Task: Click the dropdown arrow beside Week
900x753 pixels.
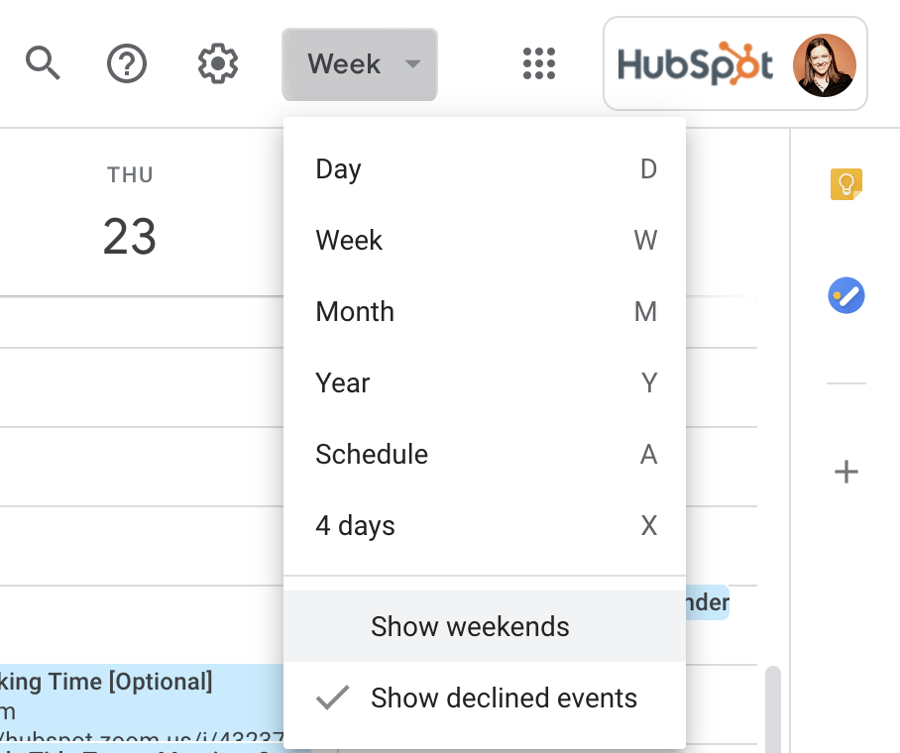Action: point(413,64)
